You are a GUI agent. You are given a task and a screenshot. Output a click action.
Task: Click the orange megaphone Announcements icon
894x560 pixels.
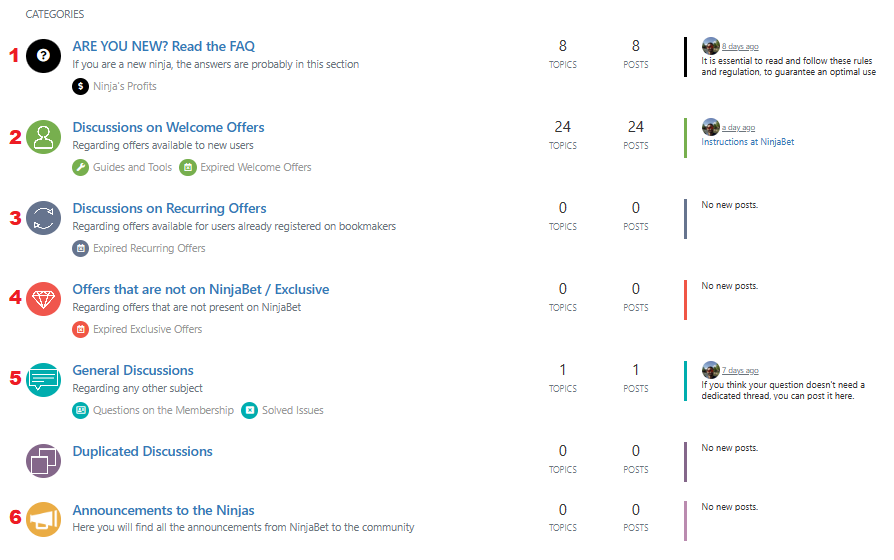point(43,519)
